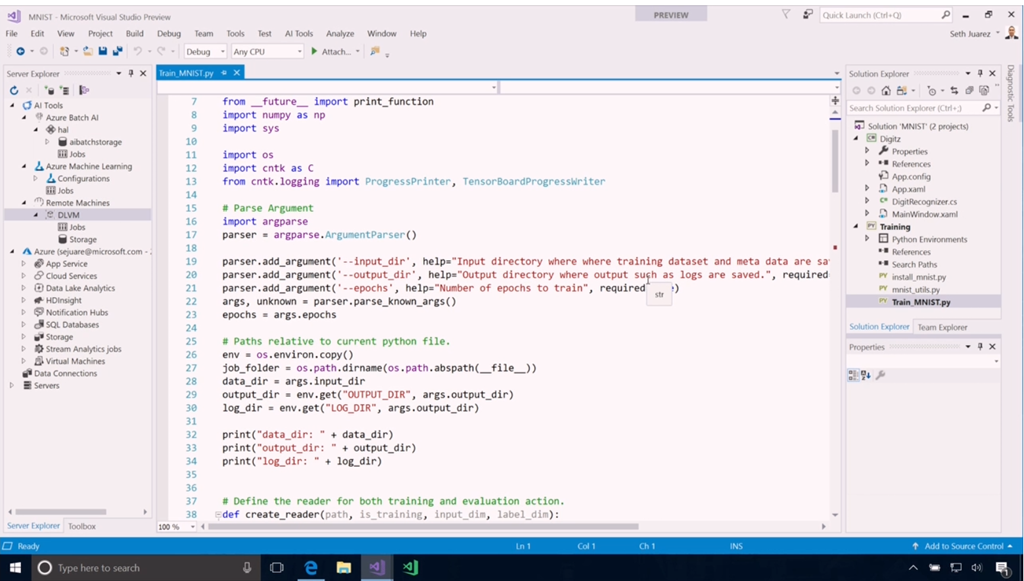The height and width of the screenshot is (581, 1024).
Task: Open Microsoft Edge from the taskbar
Action: pos(311,567)
